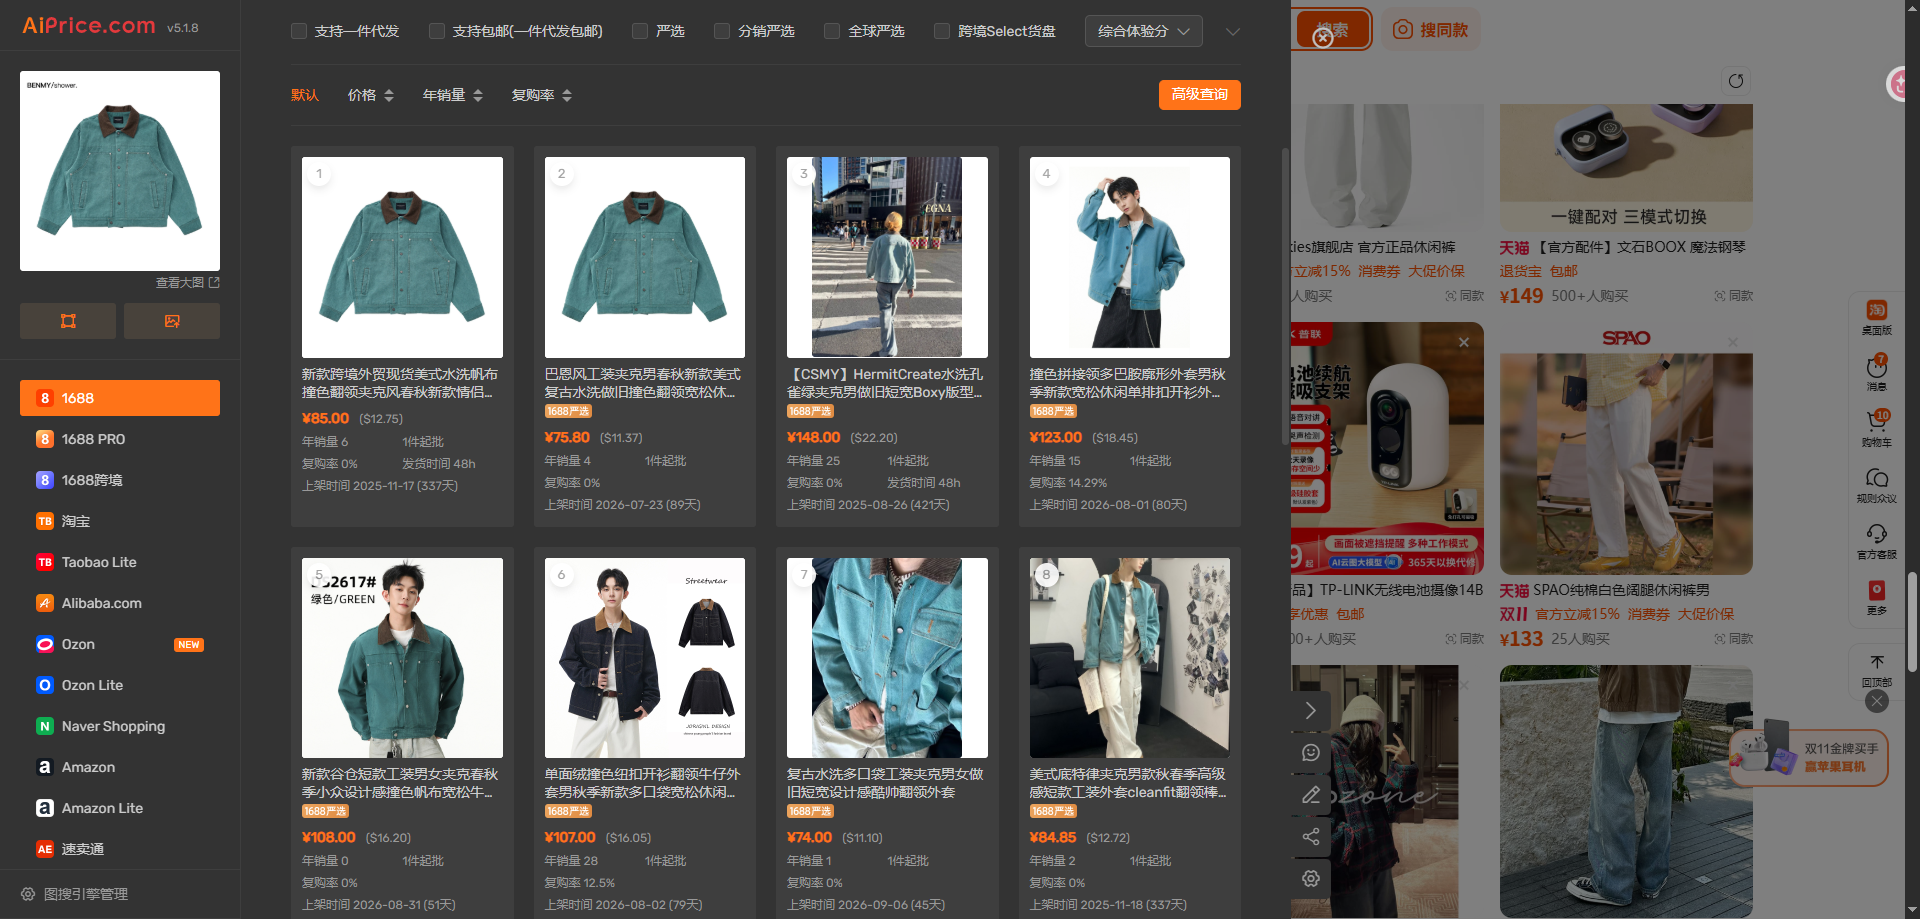Select the 默认 sort tab
Image resolution: width=1920 pixels, height=919 pixels.
(305, 95)
